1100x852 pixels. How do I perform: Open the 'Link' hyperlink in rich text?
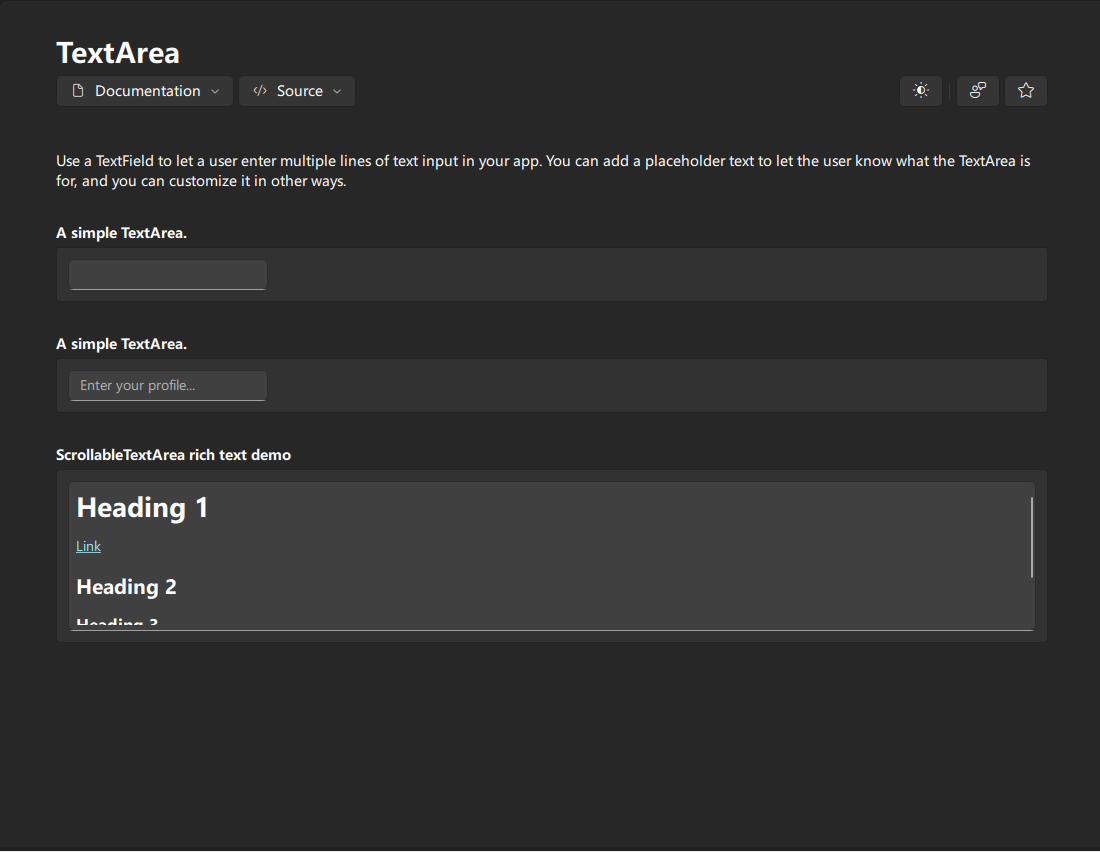[88, 546]
